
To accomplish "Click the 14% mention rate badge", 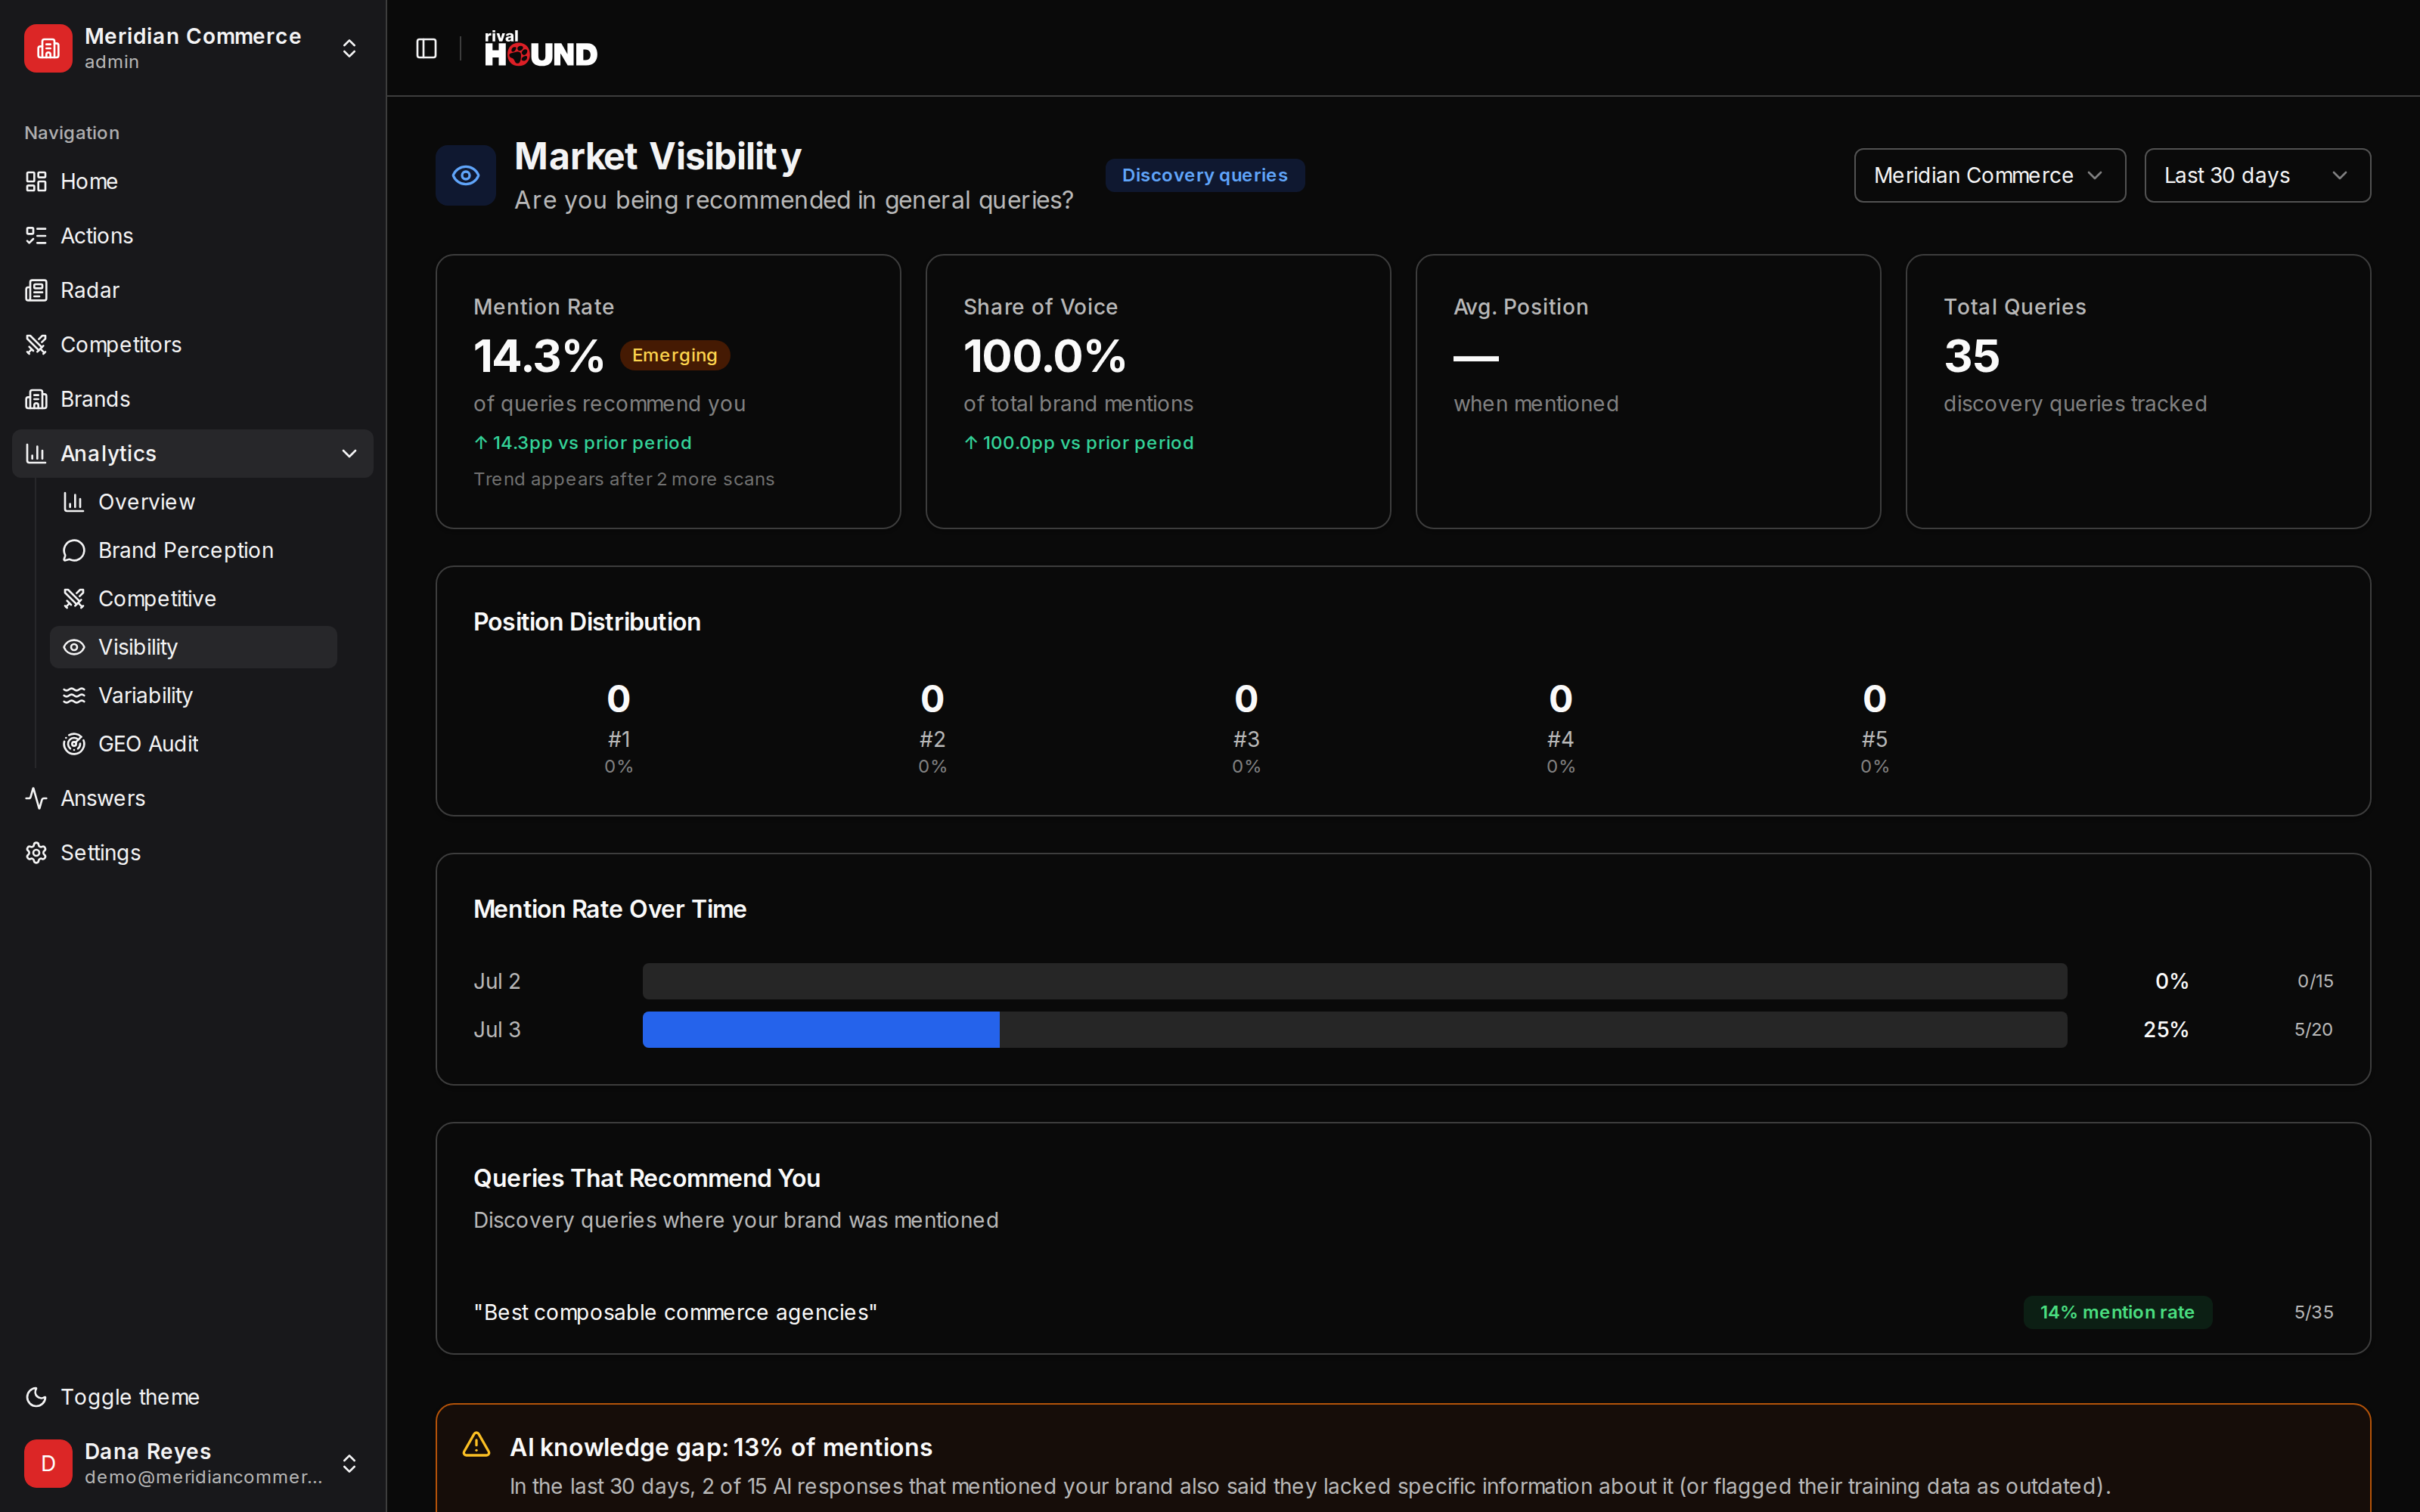I will [2117, 1312].
